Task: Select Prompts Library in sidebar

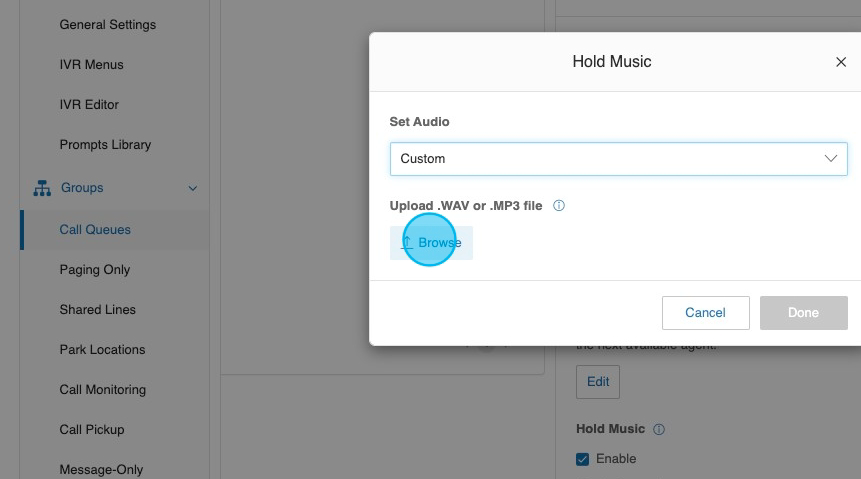Action: (105, 145)
